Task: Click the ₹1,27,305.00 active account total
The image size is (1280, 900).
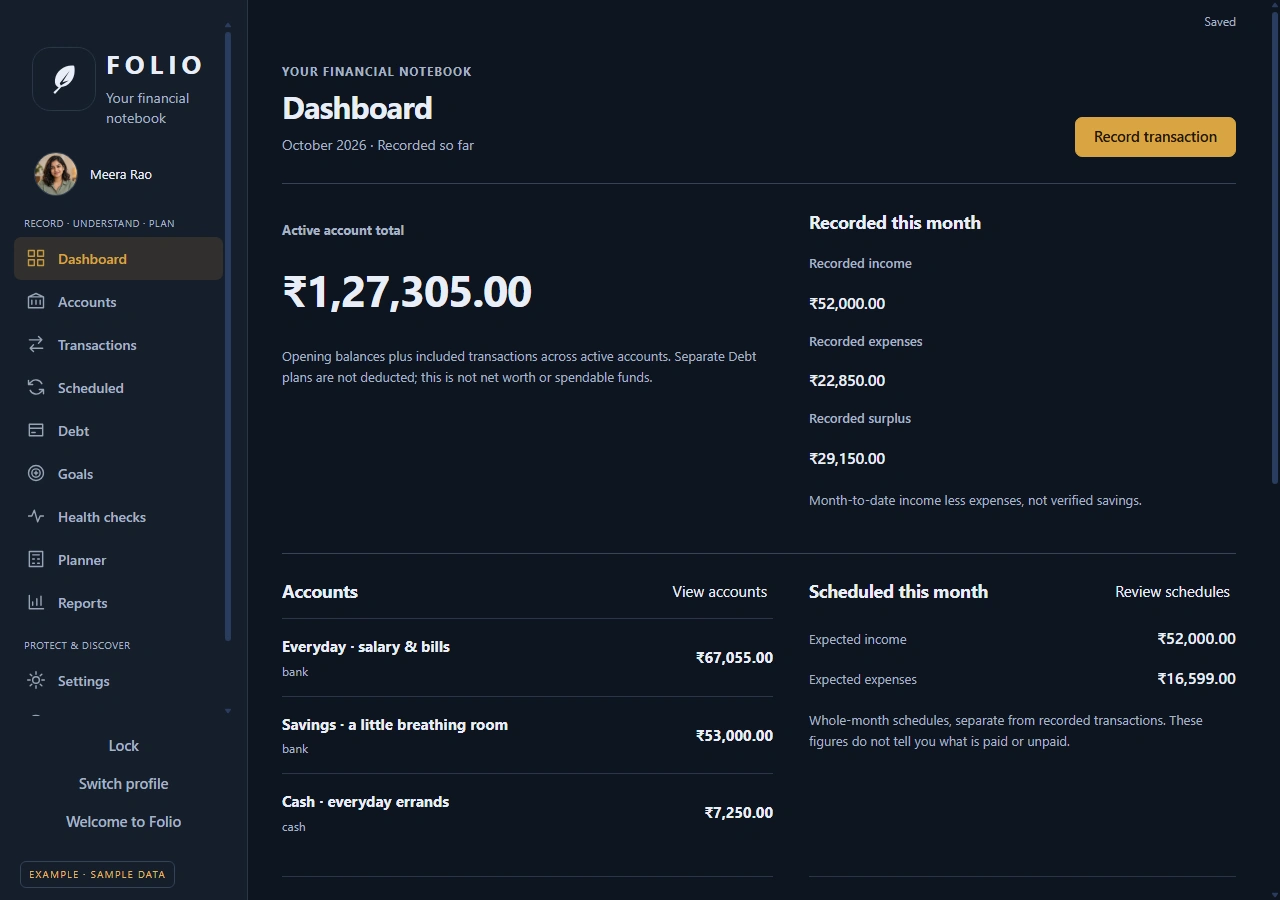Action: [x=407, y=292]
